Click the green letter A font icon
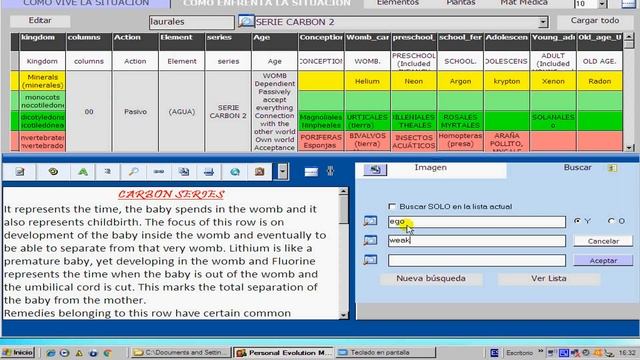The height and width of the screenshot is (360, 640). coord(83,172)
